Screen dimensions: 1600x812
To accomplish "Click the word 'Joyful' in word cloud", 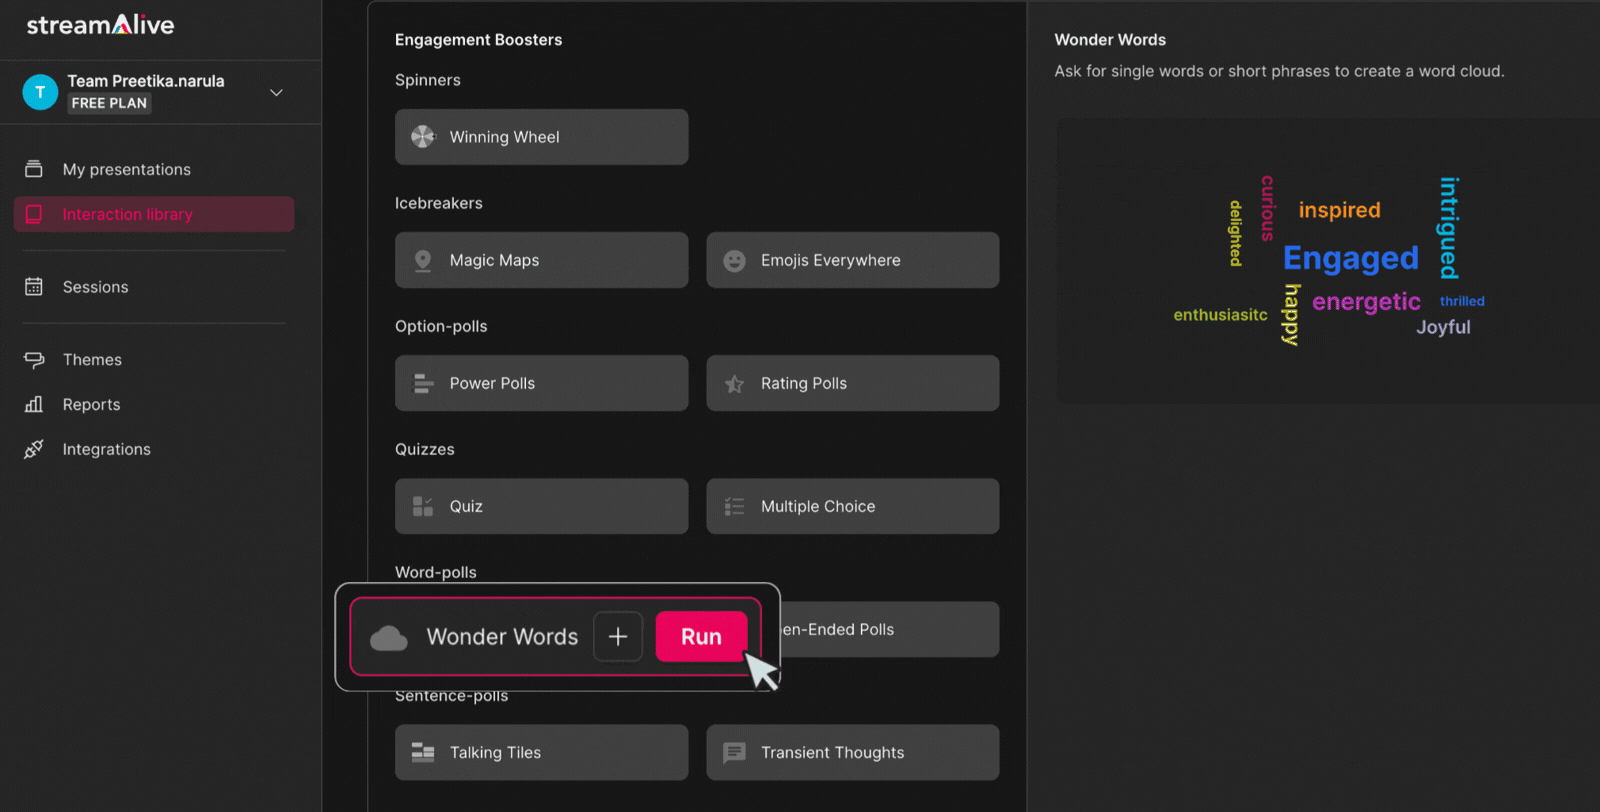I will tap(1443, 327).
